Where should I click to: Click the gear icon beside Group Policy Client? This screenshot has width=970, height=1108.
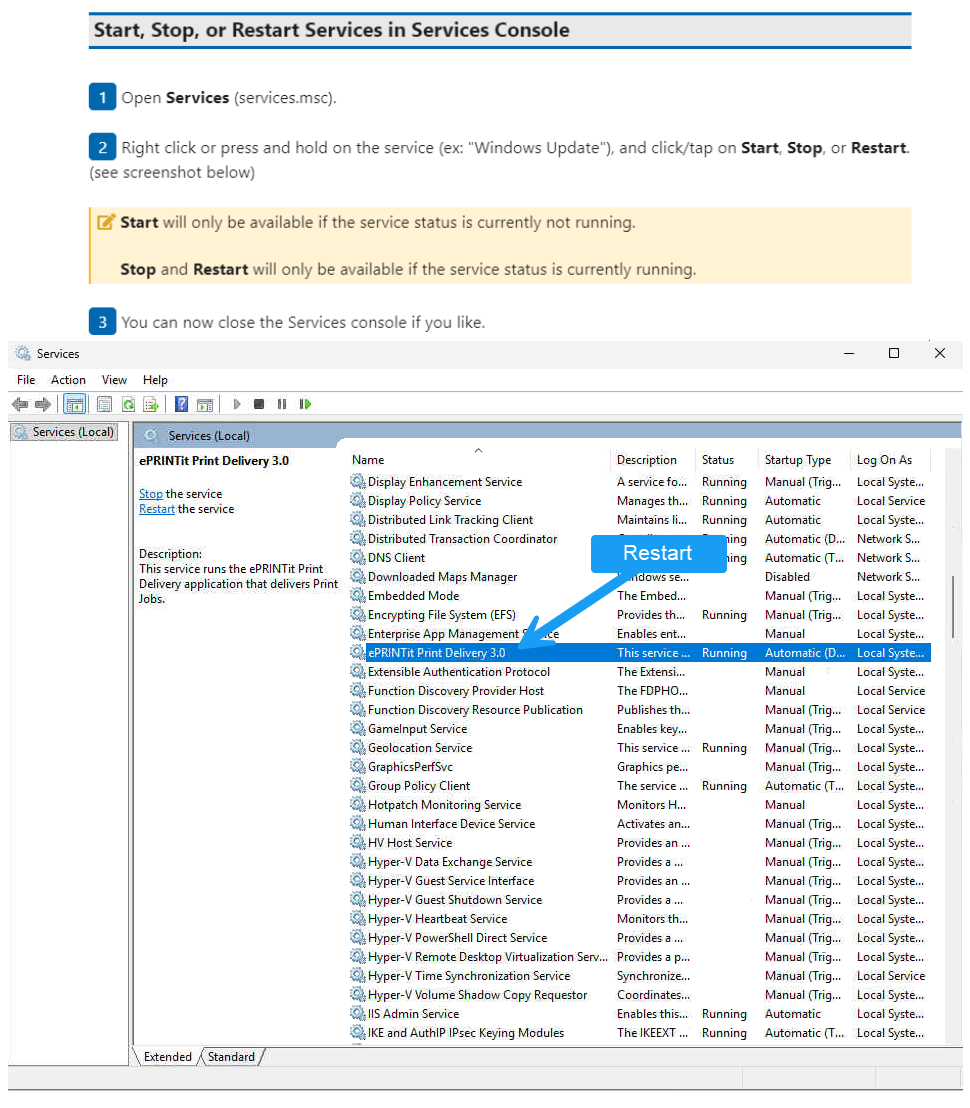(357, 786)
